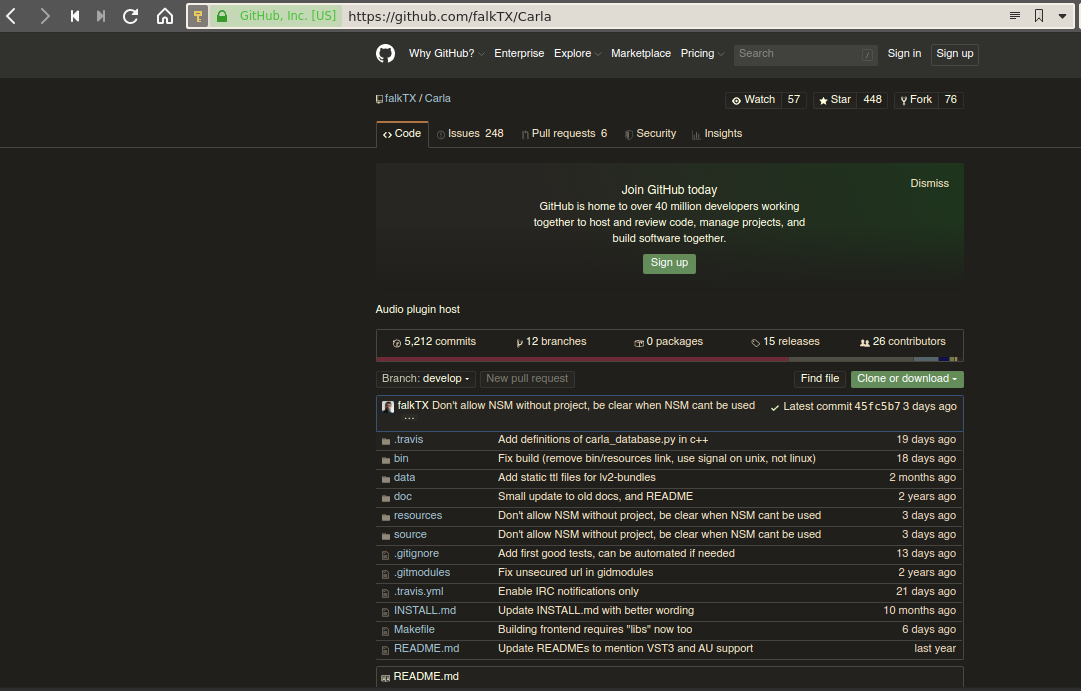Open the address bar dropdown arrow

coord(1062,16)
